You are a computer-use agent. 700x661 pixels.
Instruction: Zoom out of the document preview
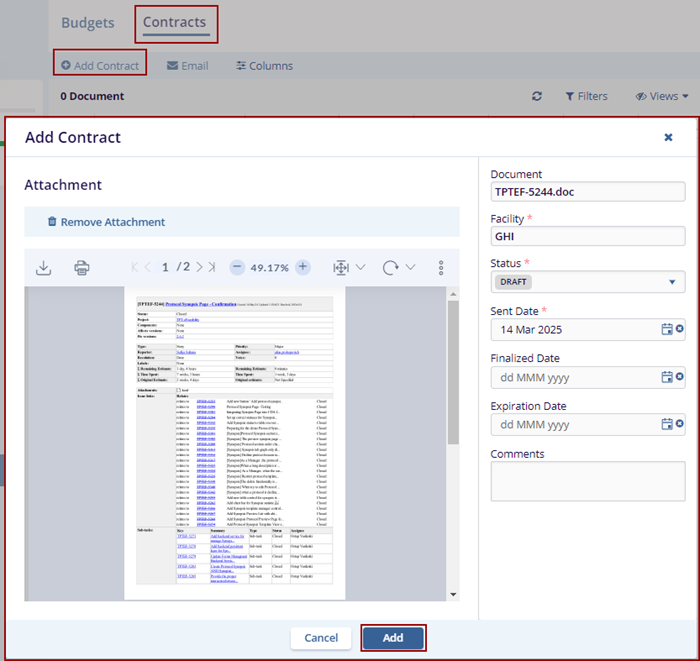(237, 268)
